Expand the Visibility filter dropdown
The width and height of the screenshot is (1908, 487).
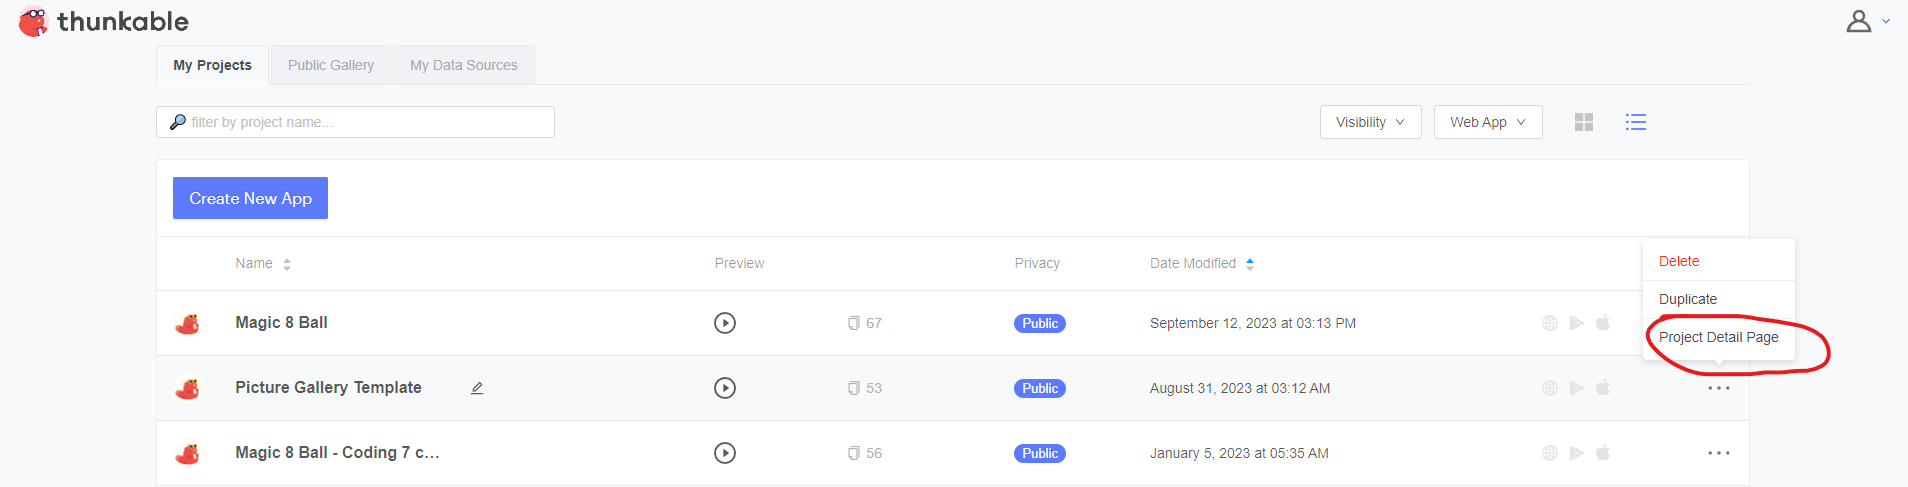1370,122
